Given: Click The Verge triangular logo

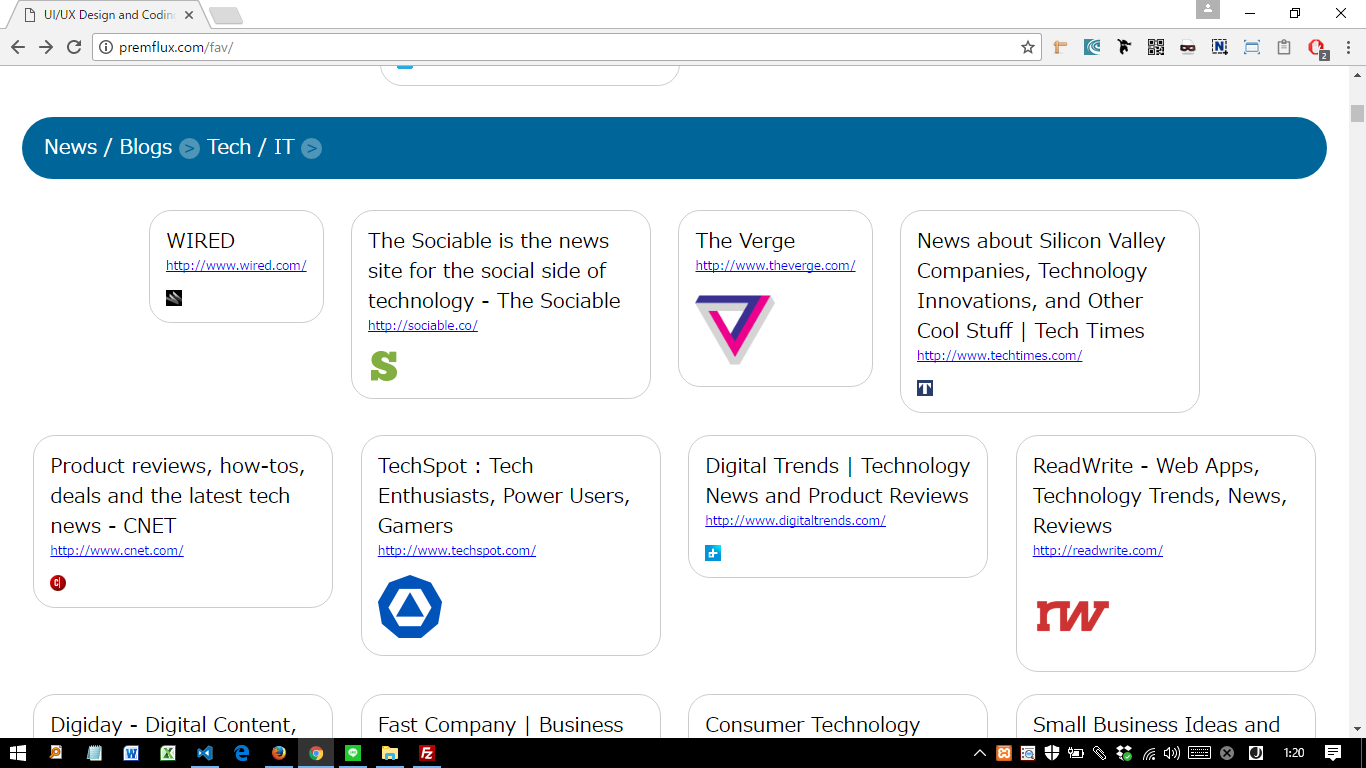Looking at the screenshot, I should click(735, 329).
